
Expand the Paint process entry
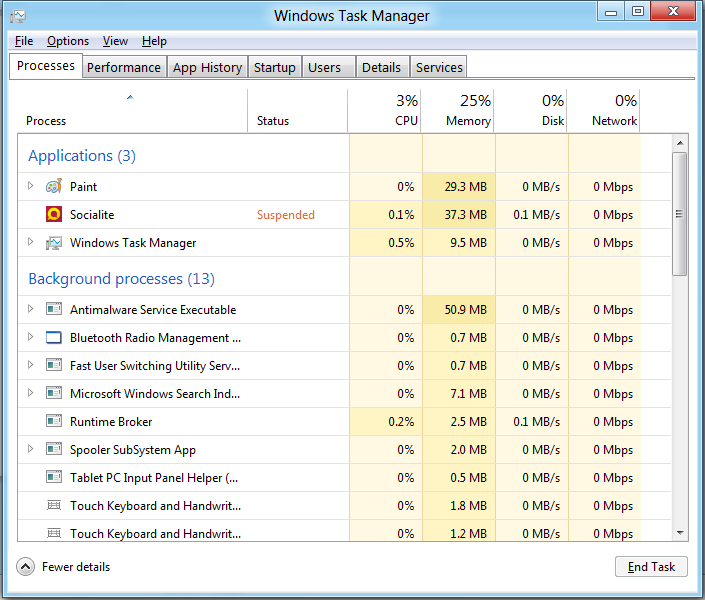[31, 187]
